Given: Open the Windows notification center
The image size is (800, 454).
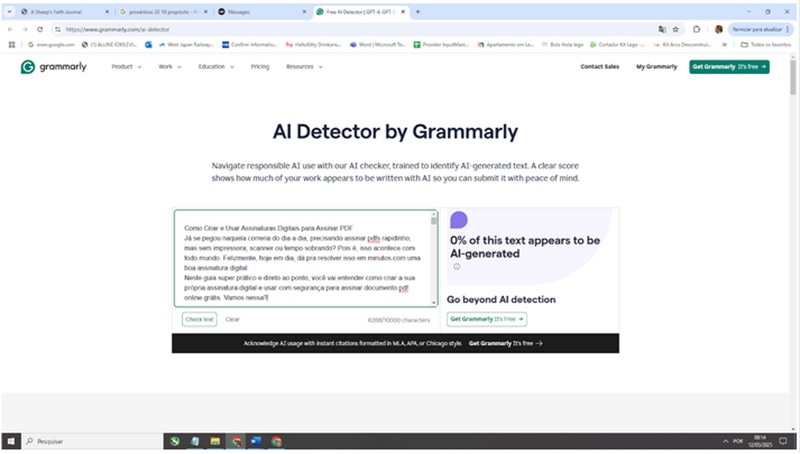Looking at the screenshot, I should click(783, 441).
